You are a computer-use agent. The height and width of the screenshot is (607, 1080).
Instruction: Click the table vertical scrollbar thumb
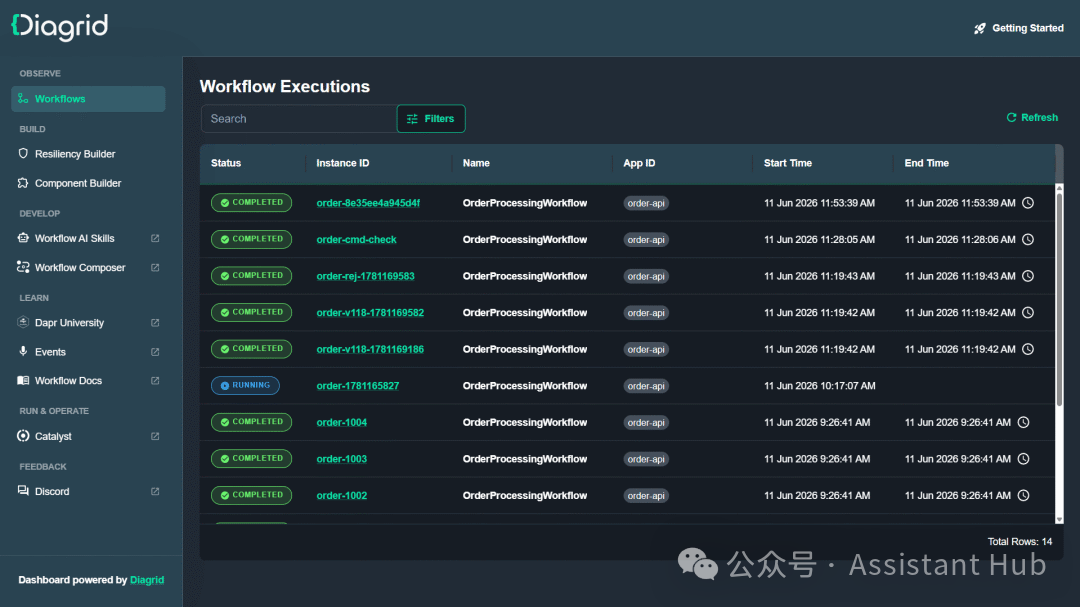point(1059,300)
